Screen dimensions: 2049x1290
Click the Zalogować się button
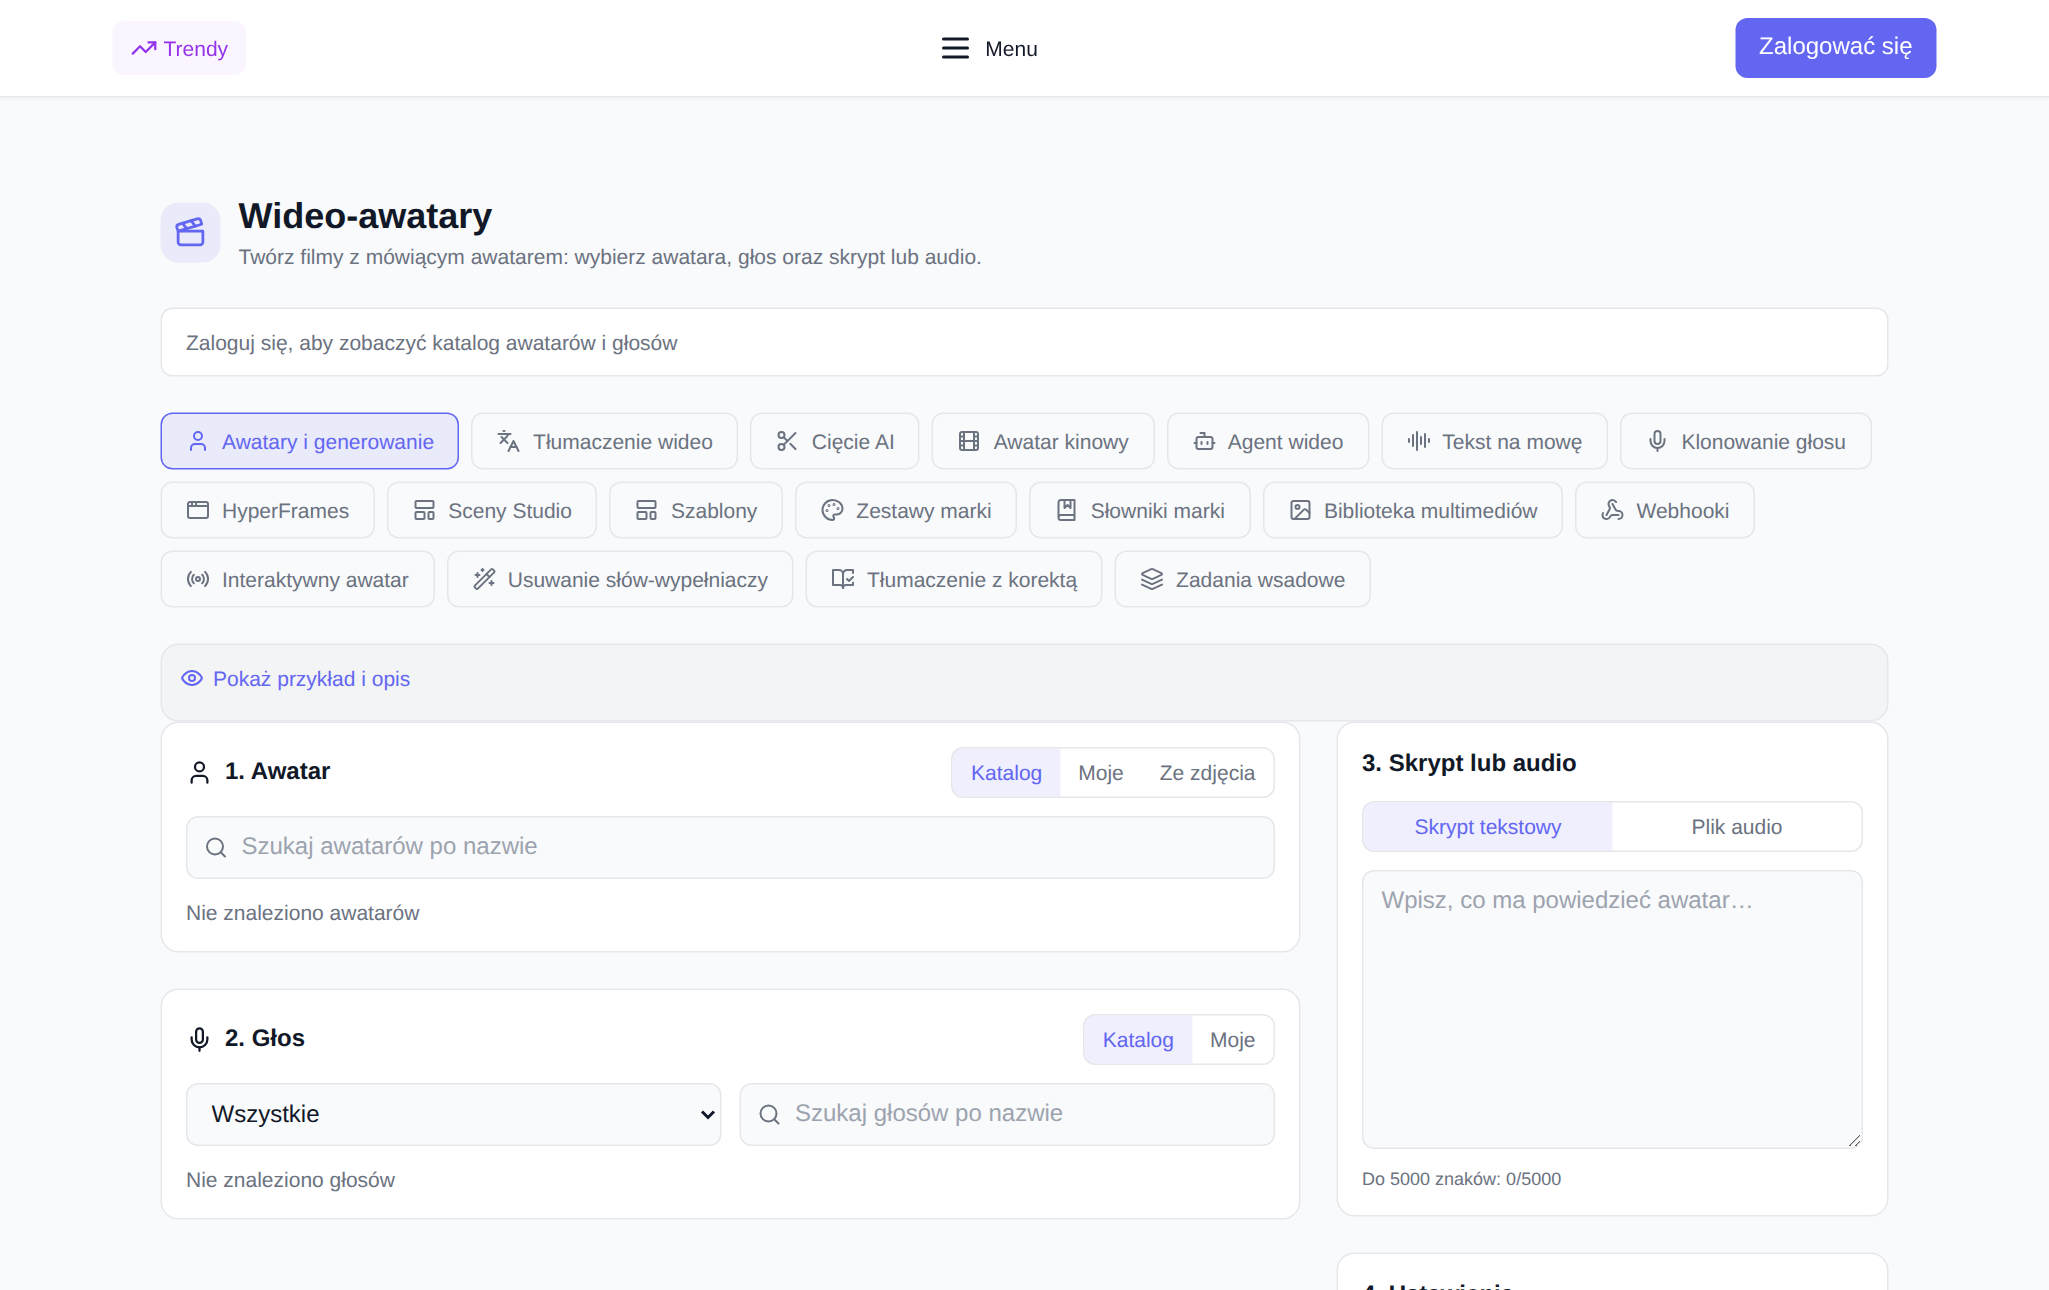[1835, 47]
